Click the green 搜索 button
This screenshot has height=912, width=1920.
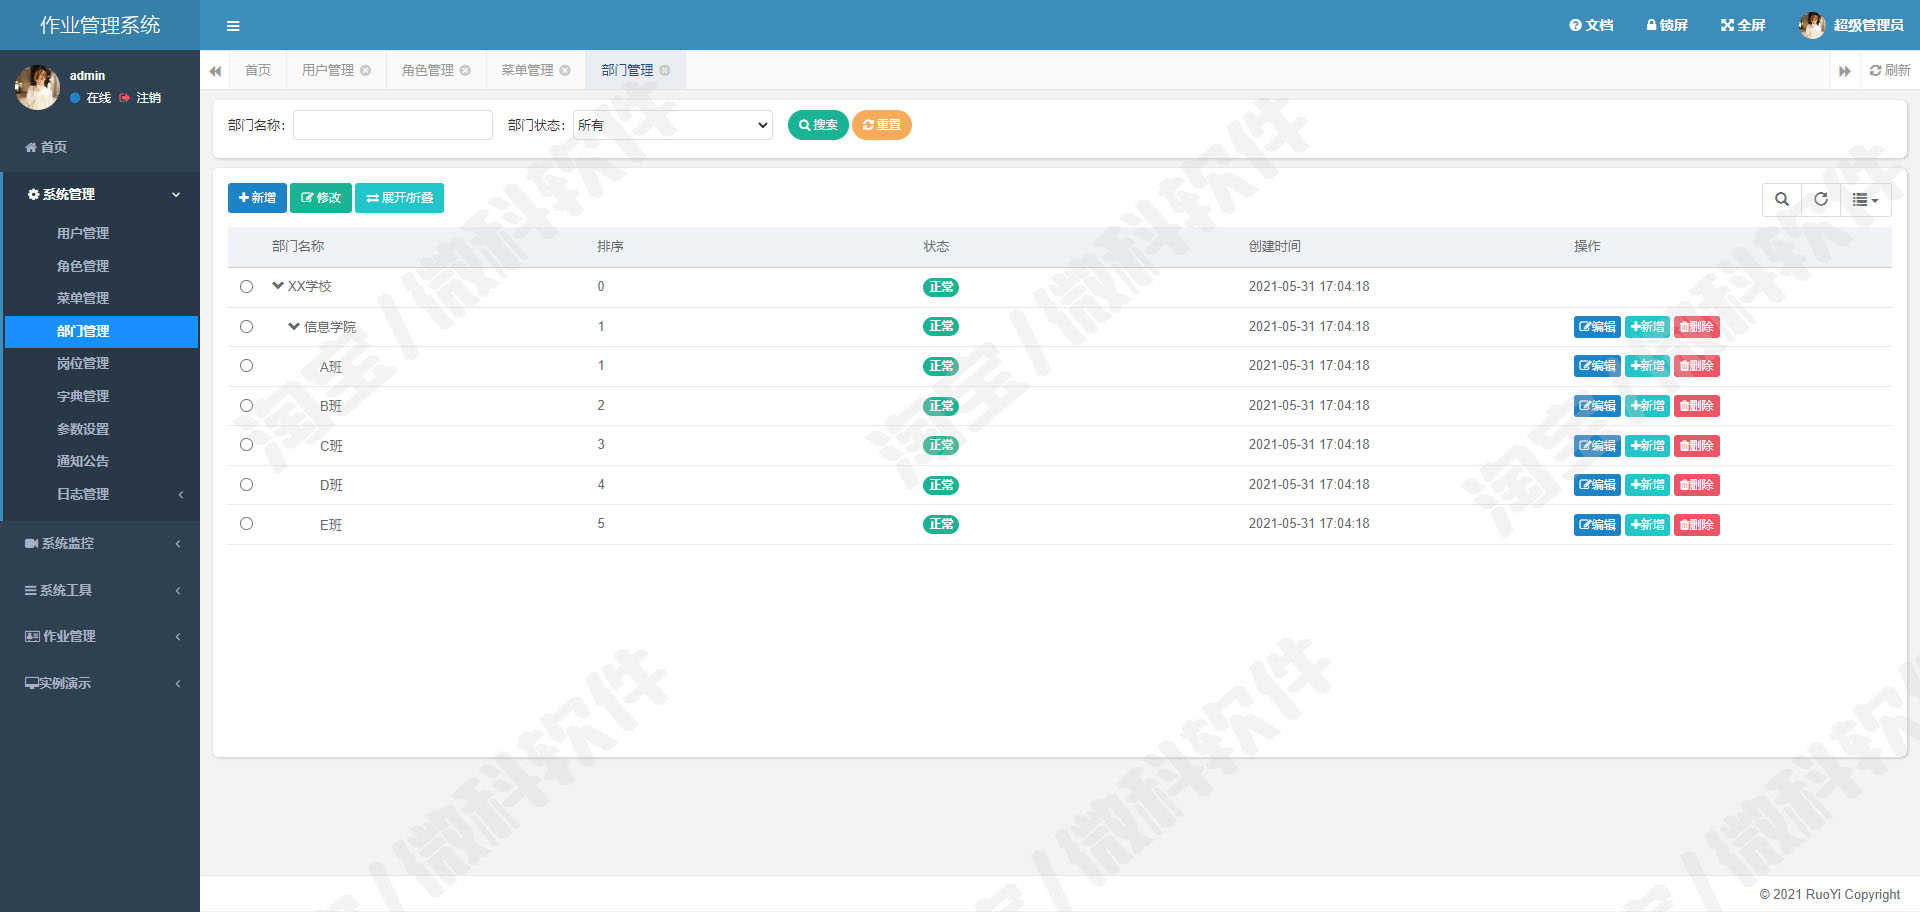click(818, 125)
